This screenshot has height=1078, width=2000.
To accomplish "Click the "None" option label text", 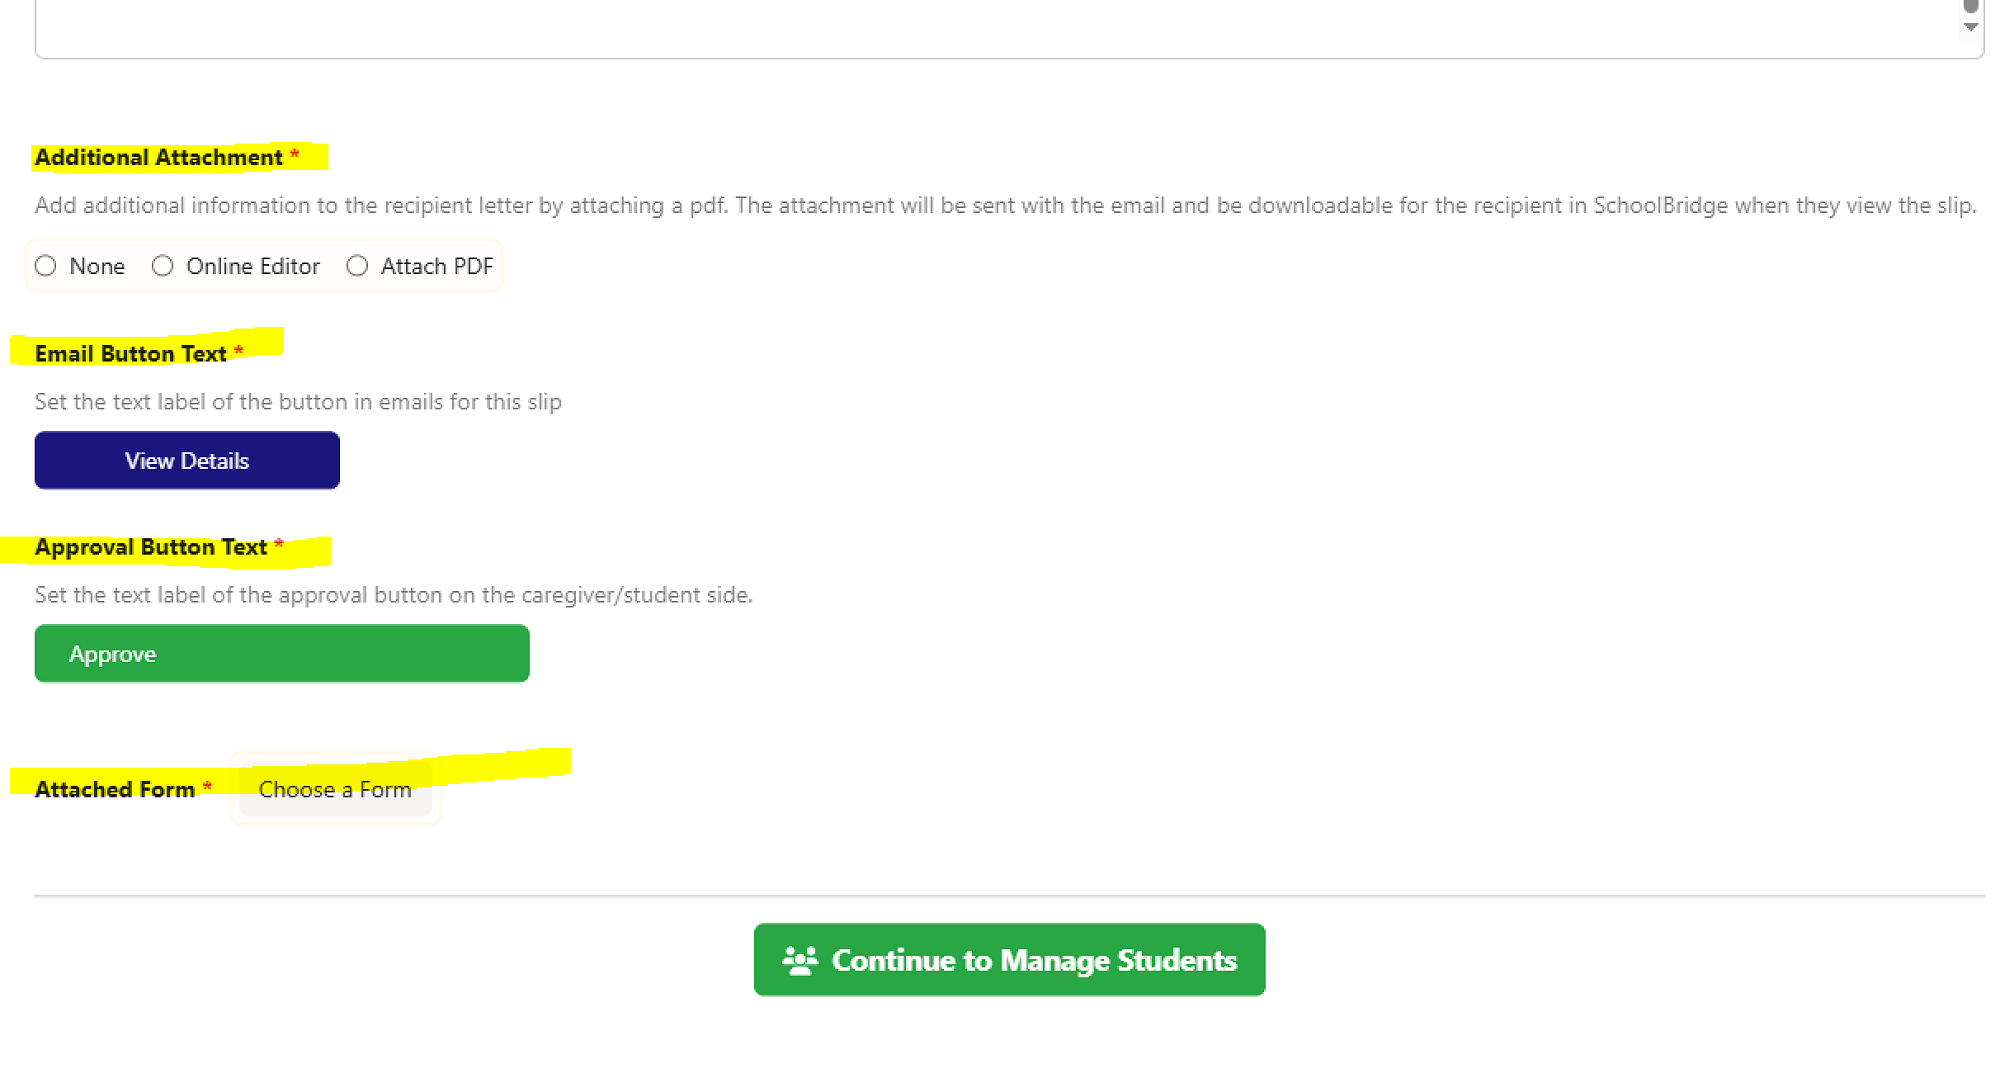I will pos(97,266).
